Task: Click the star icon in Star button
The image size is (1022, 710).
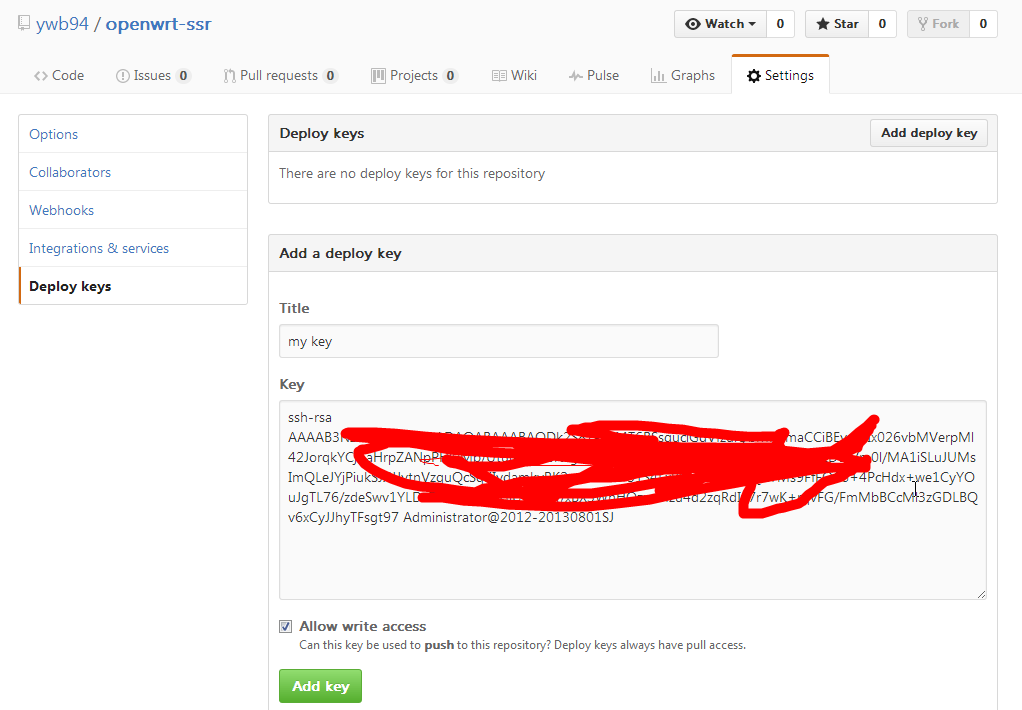Action: [x=823, y=24]
